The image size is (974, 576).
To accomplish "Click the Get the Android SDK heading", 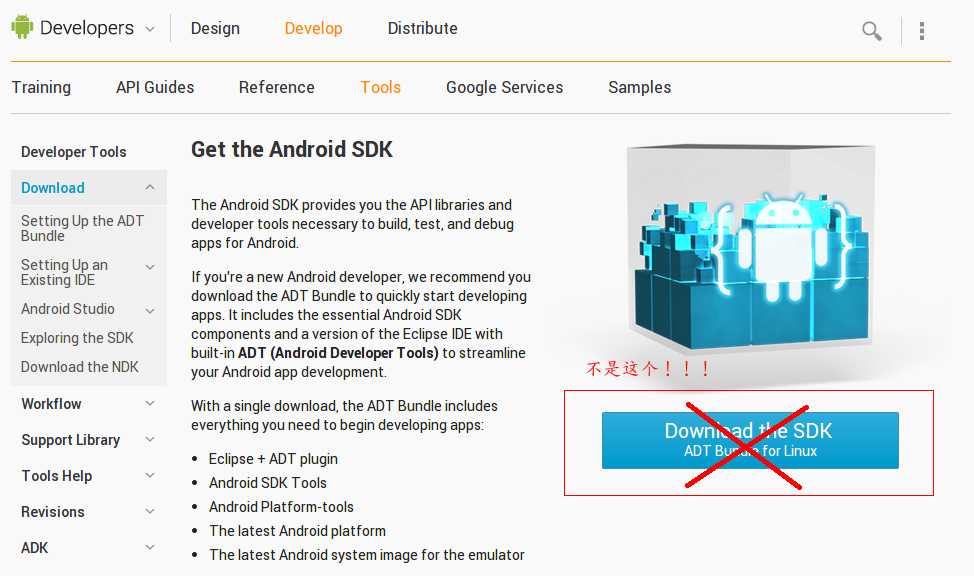I will [x=292, y=150].
